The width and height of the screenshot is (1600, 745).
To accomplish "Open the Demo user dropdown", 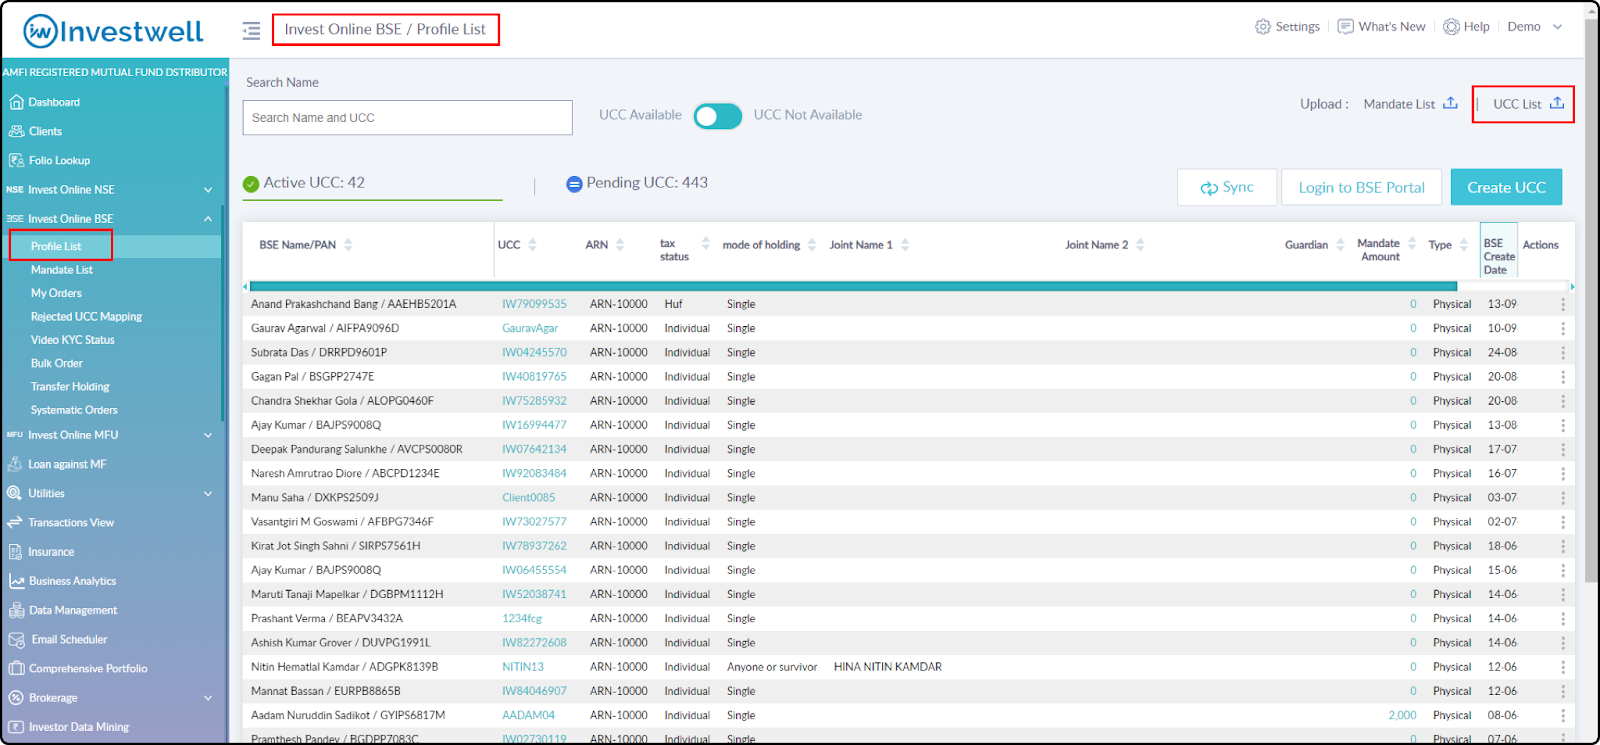I will click(x=1535, y=27).
